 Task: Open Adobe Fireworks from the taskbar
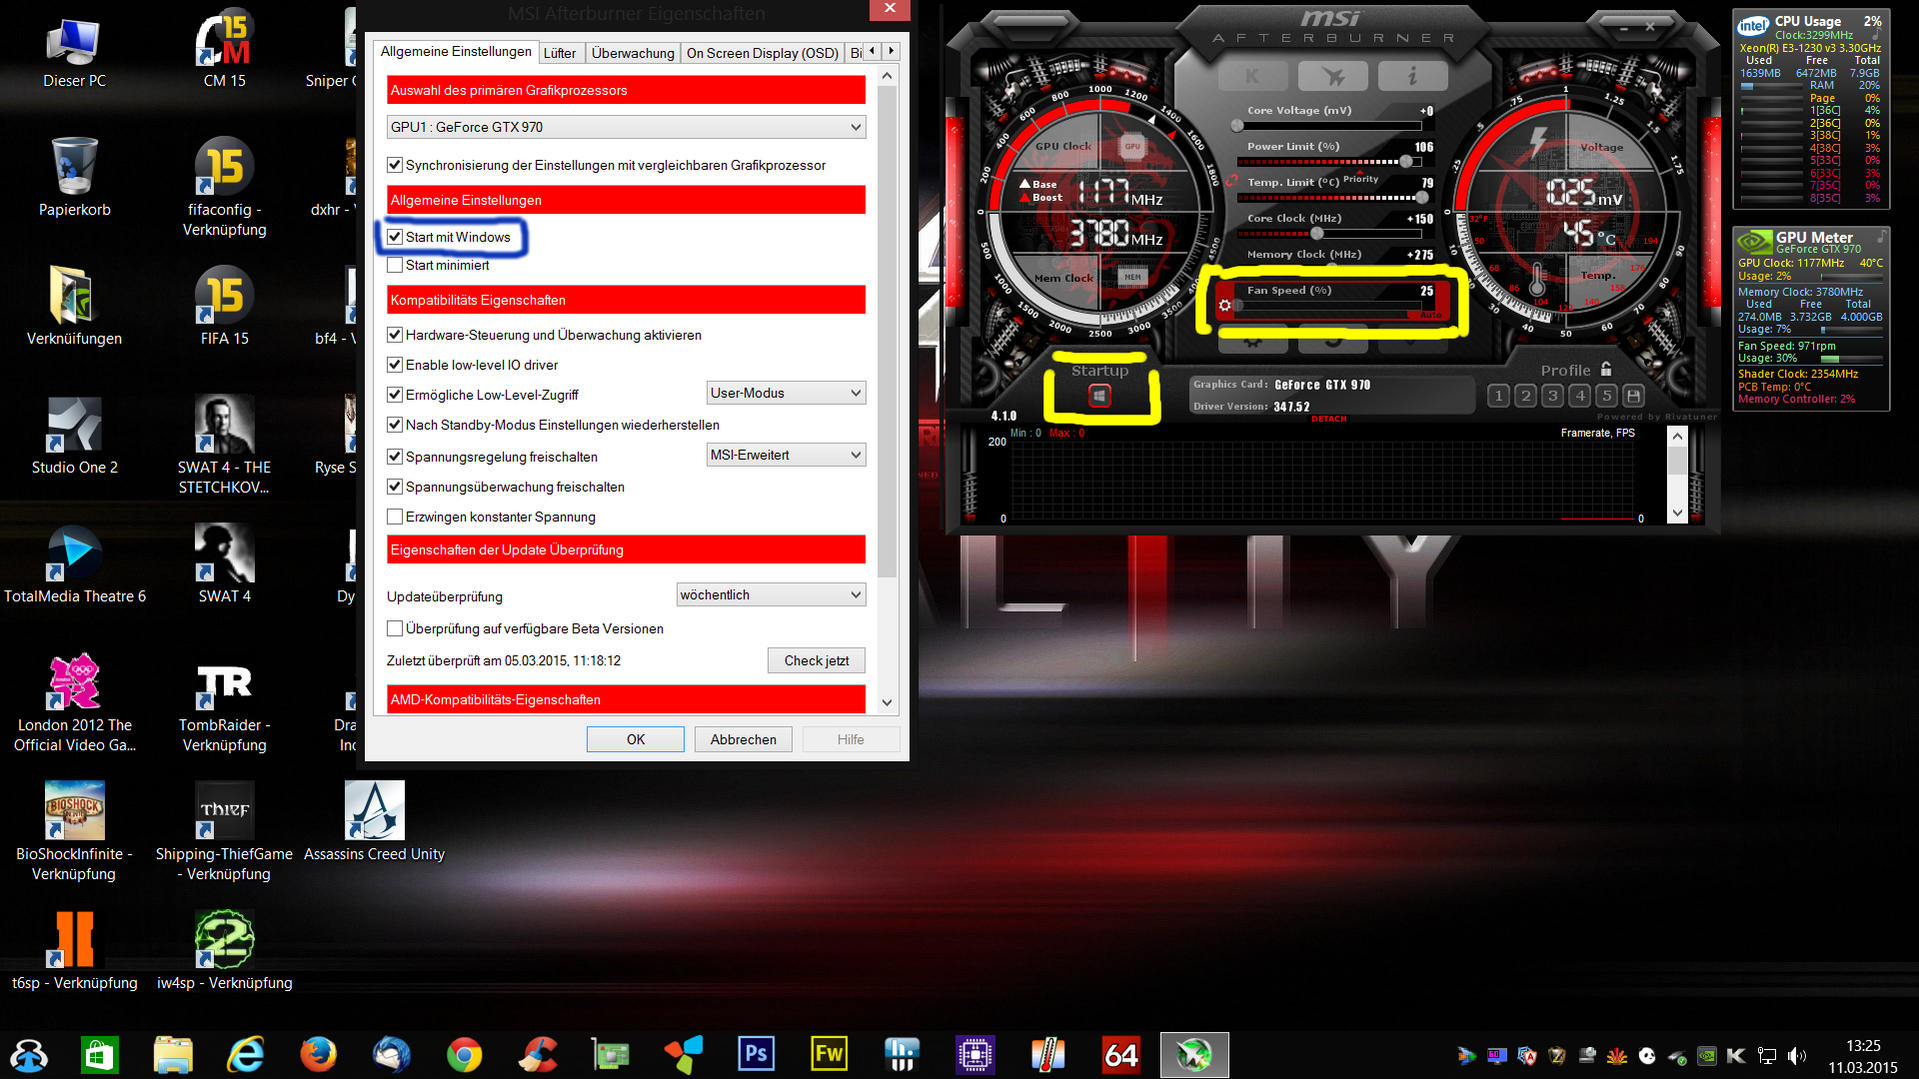click(x=829, y=1055)
